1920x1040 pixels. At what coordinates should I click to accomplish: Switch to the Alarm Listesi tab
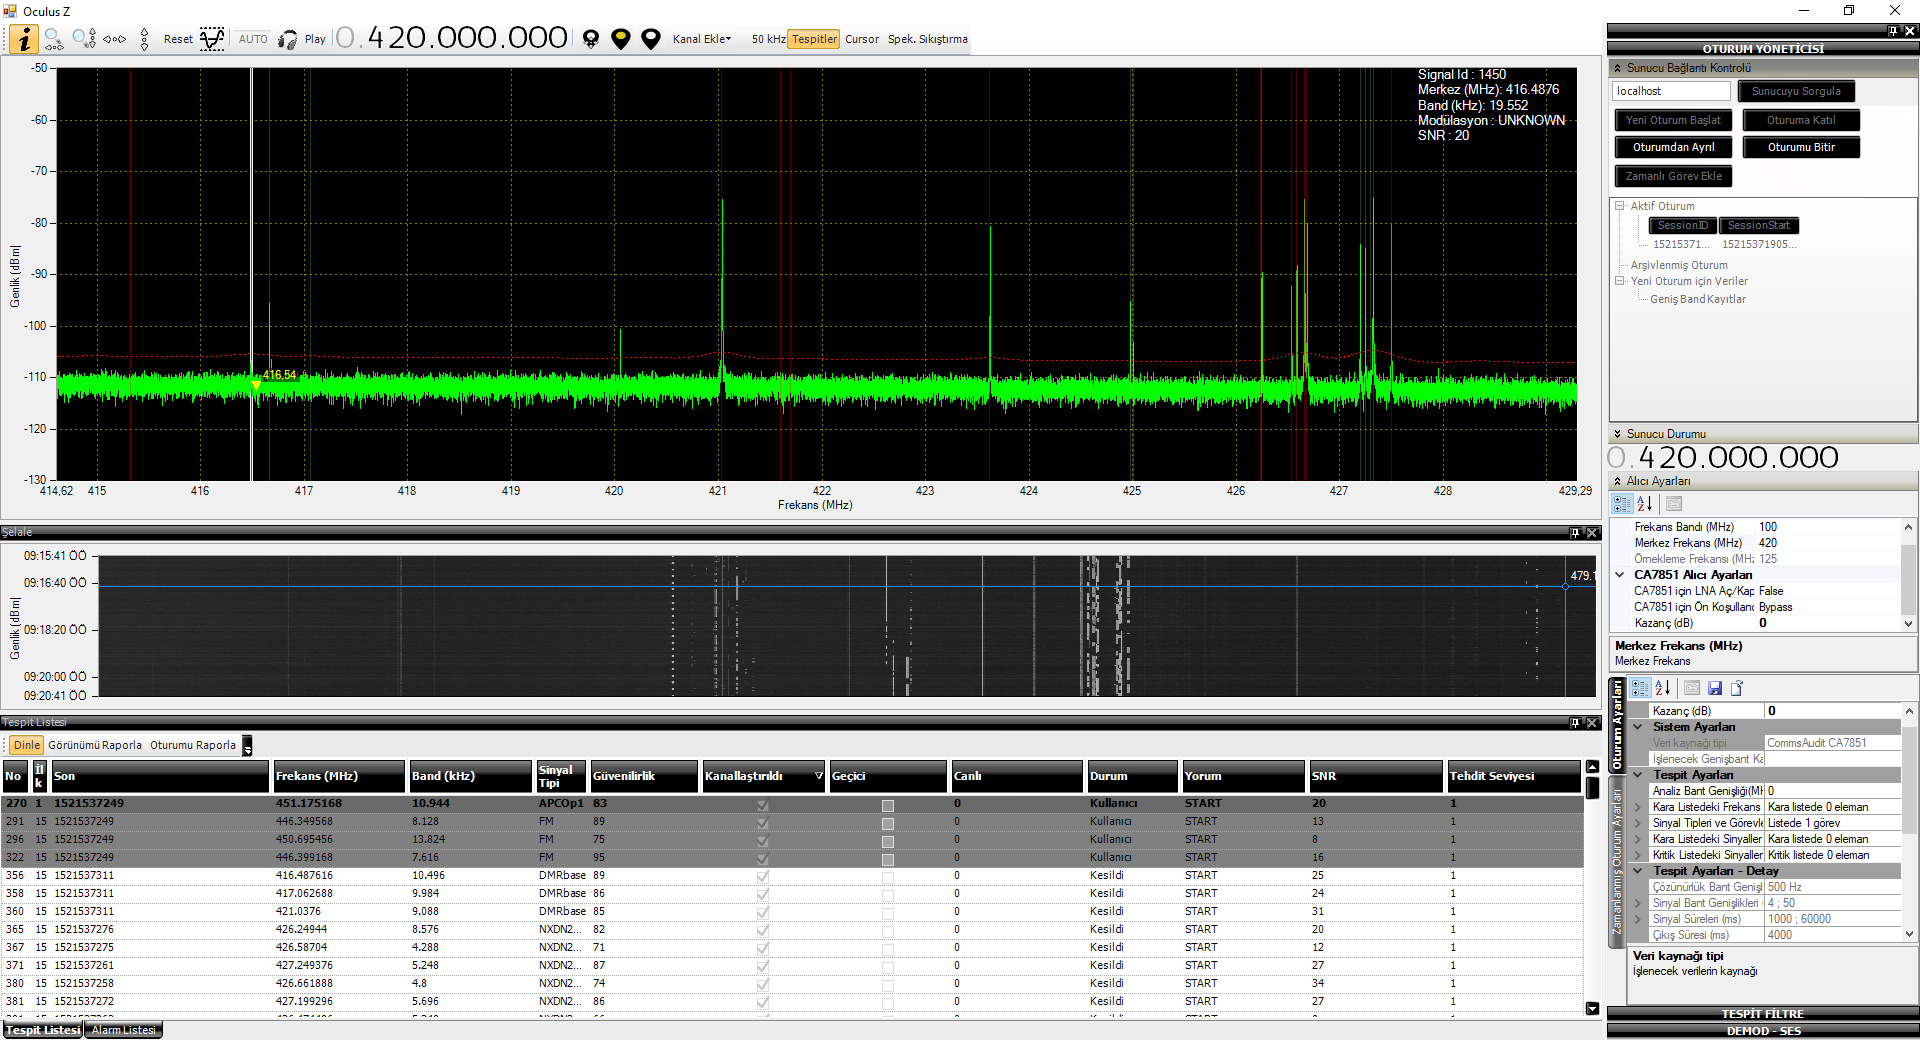(x=123, y=1030)
